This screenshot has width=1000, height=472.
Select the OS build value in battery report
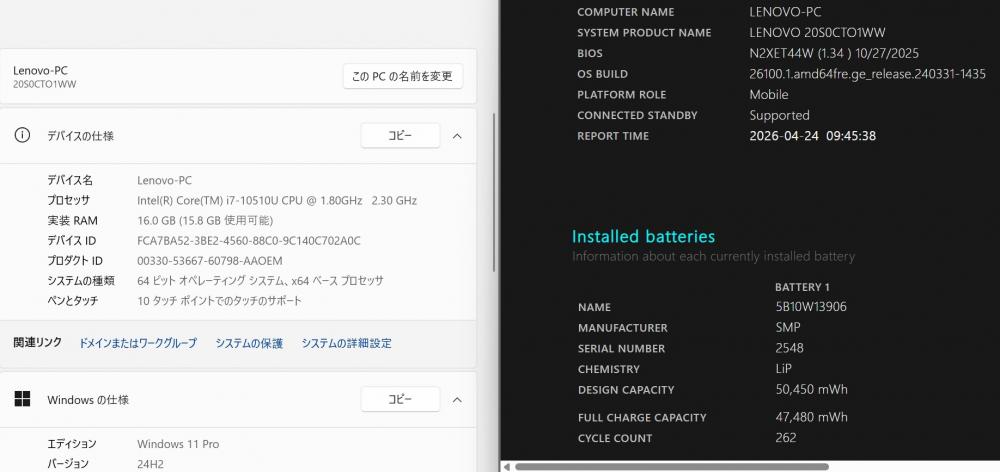(867, 74)
